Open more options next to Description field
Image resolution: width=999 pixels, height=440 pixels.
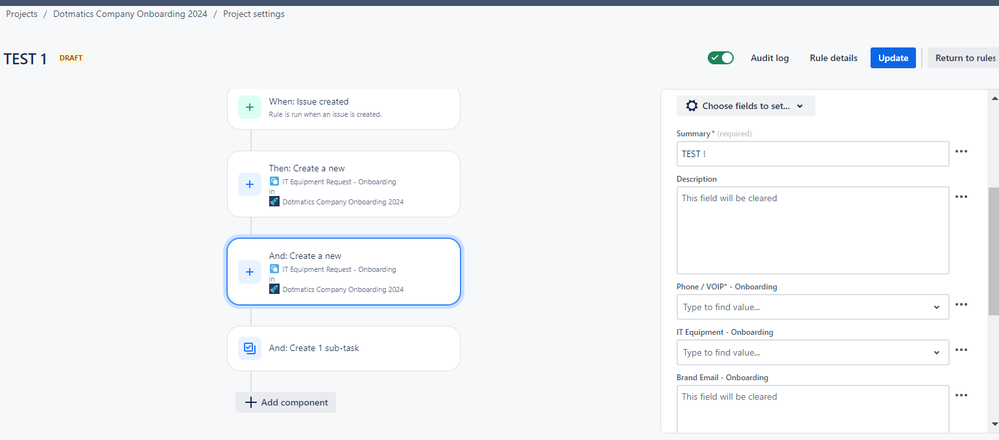point(961,197)
